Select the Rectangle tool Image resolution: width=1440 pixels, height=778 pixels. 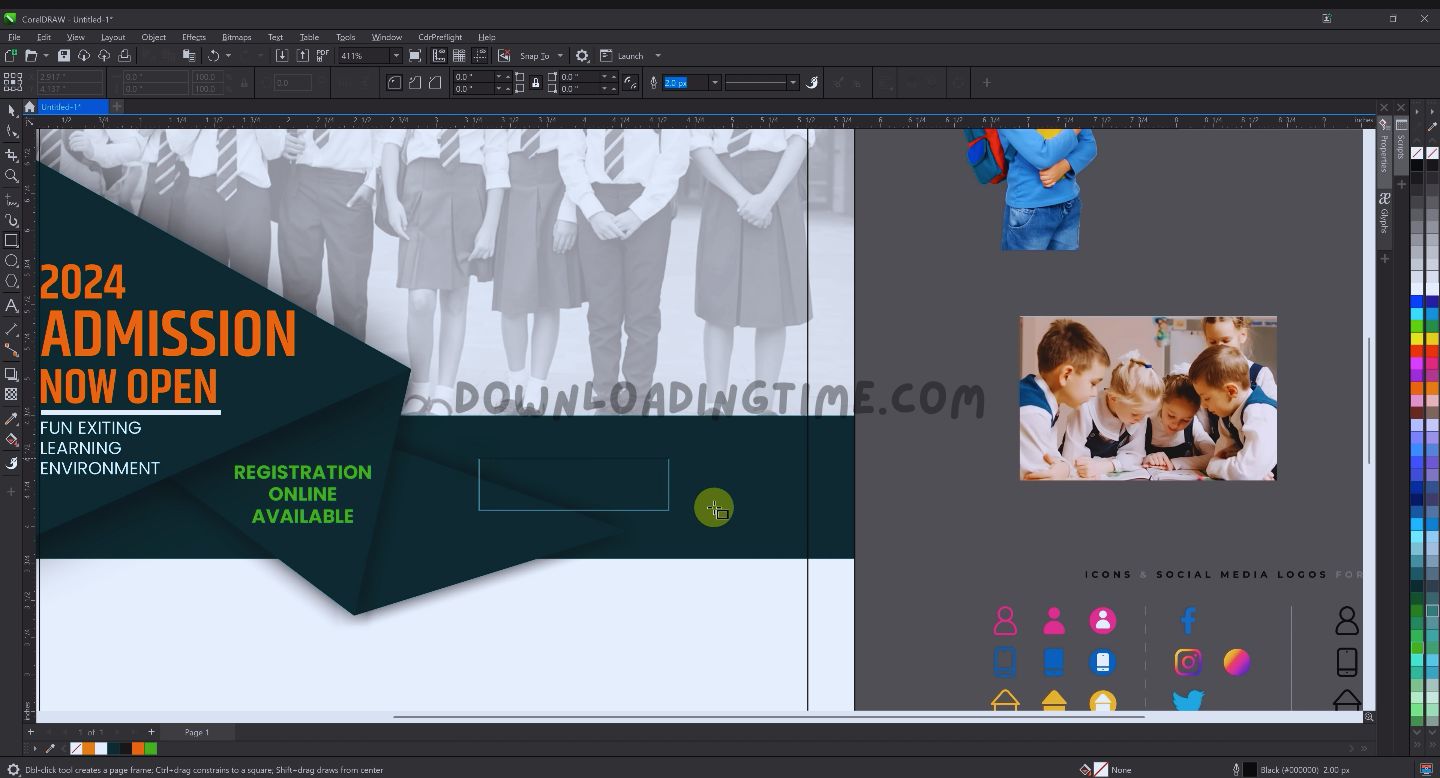(x=12, y=241)
